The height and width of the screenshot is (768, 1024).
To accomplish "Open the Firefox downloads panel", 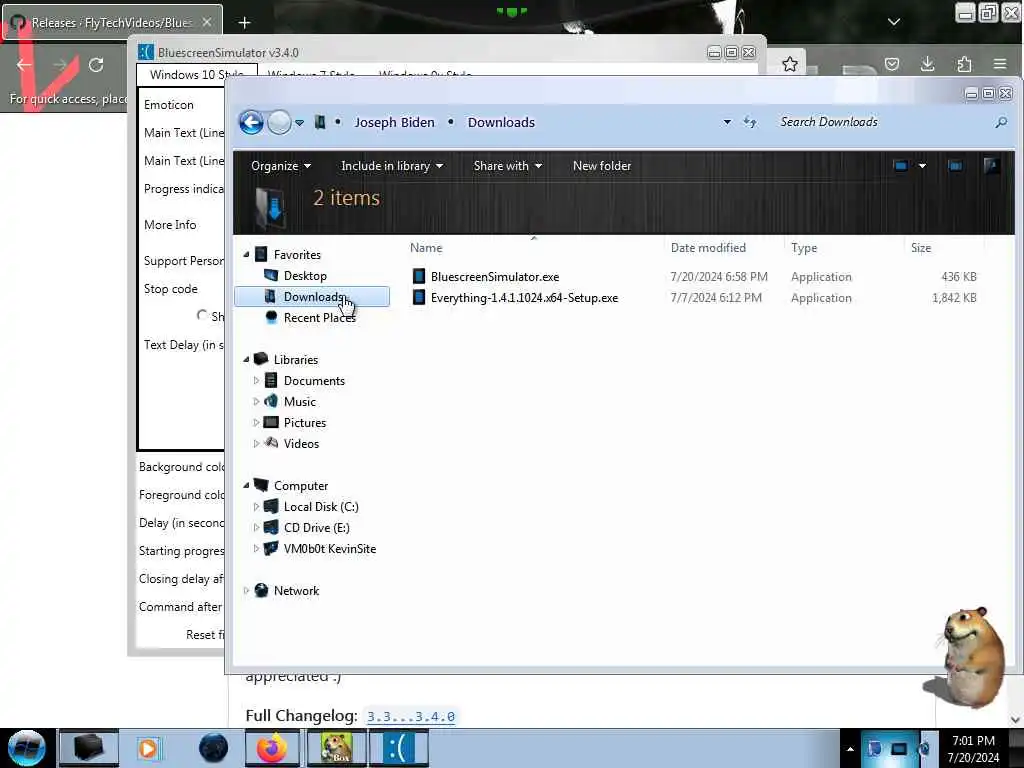I will pyautogui.click(x=927, y=64).
